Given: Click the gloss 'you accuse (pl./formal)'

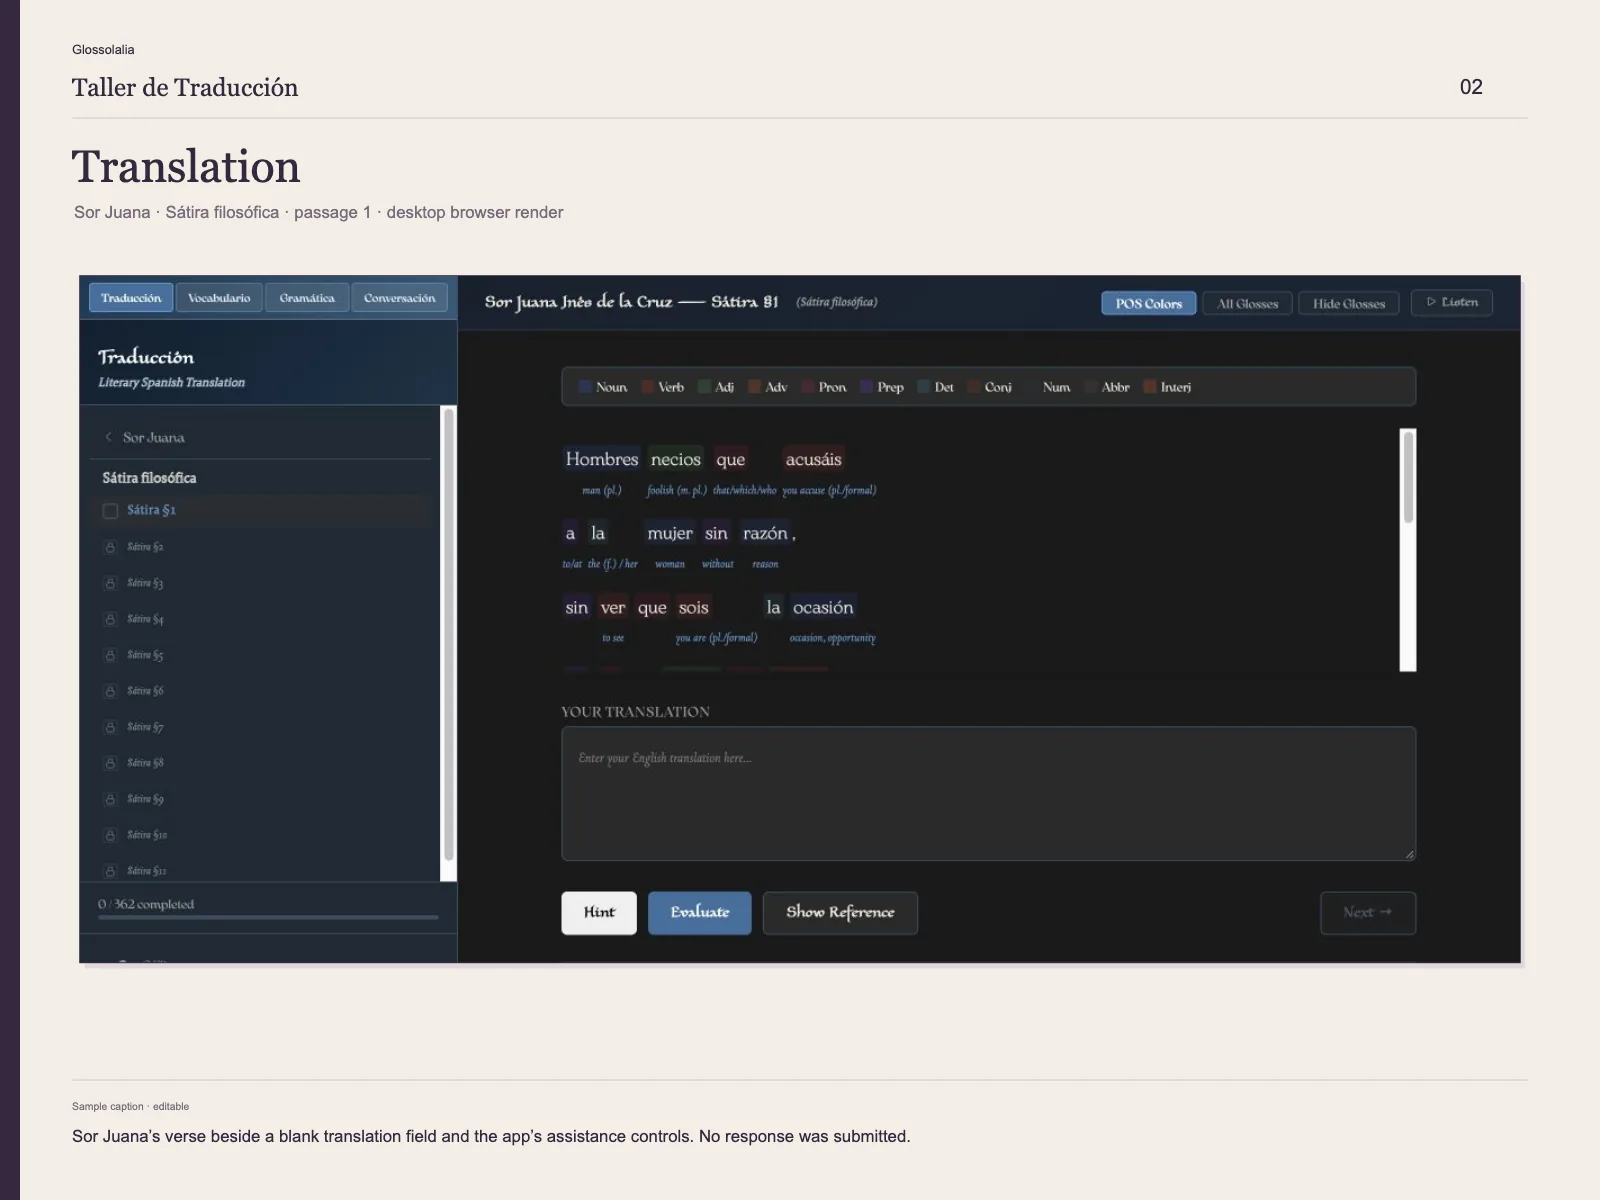Looking at the screenshot, I should pos(829,490).
